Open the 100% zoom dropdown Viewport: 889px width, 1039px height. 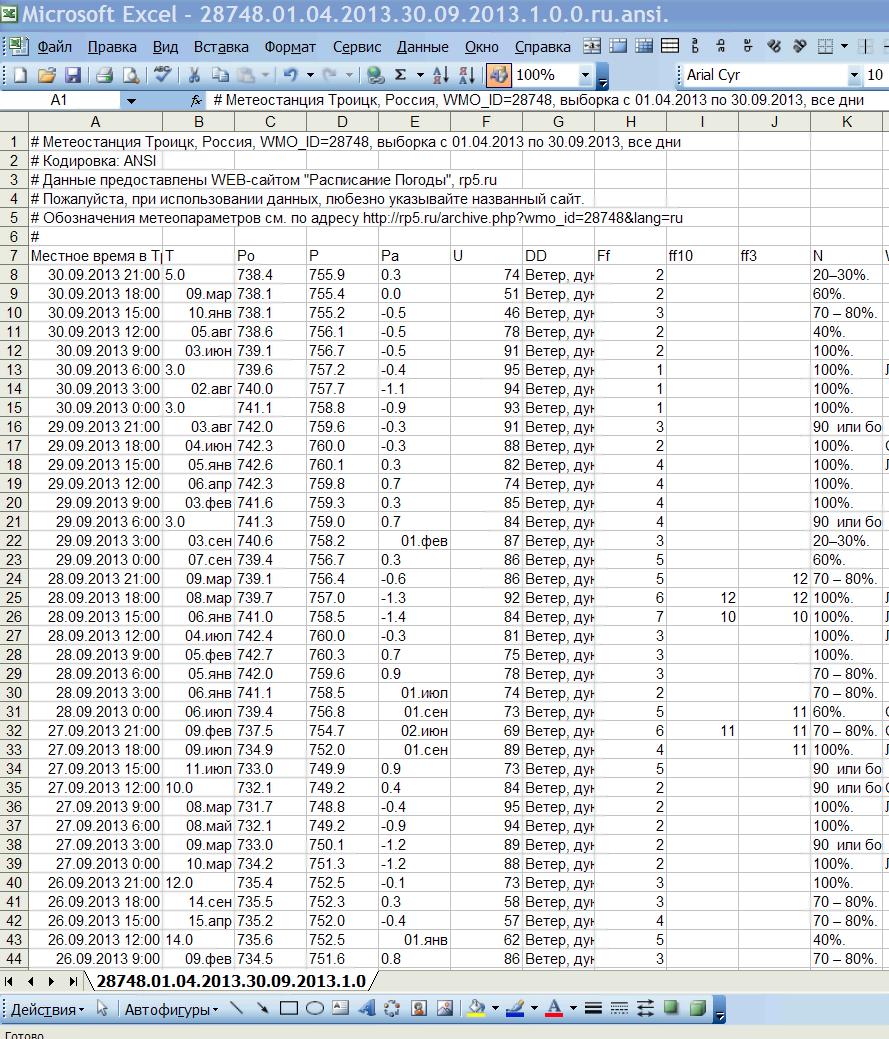click(584, 75)
